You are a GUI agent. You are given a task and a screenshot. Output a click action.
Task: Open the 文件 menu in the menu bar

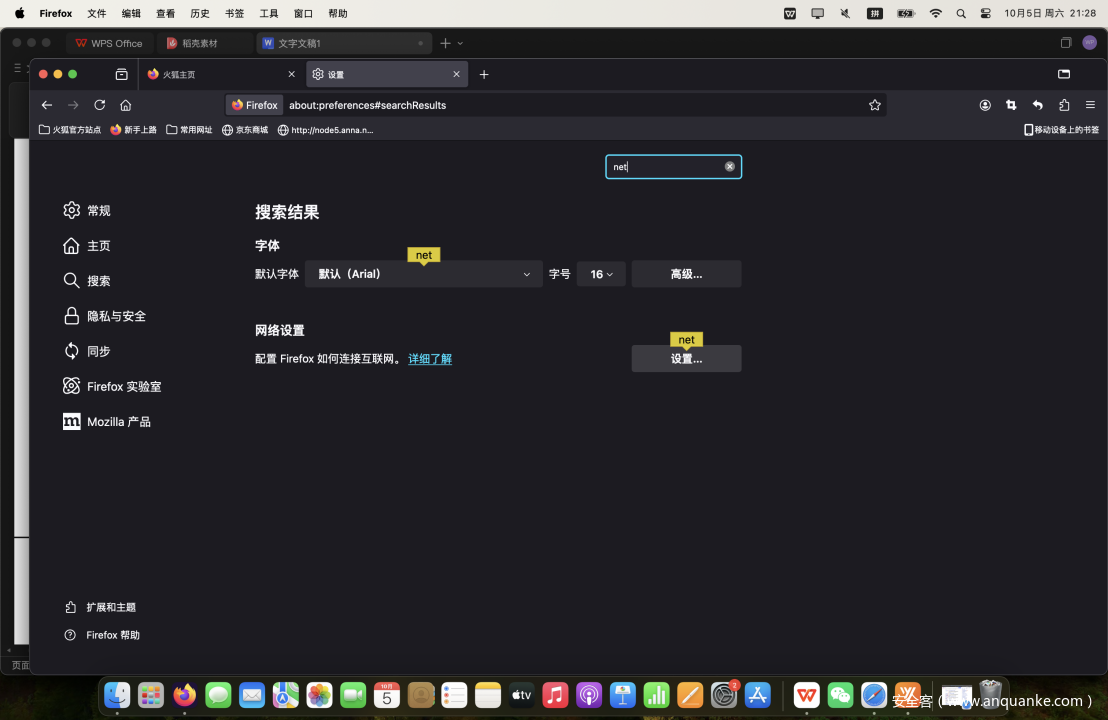pos(97,13)
